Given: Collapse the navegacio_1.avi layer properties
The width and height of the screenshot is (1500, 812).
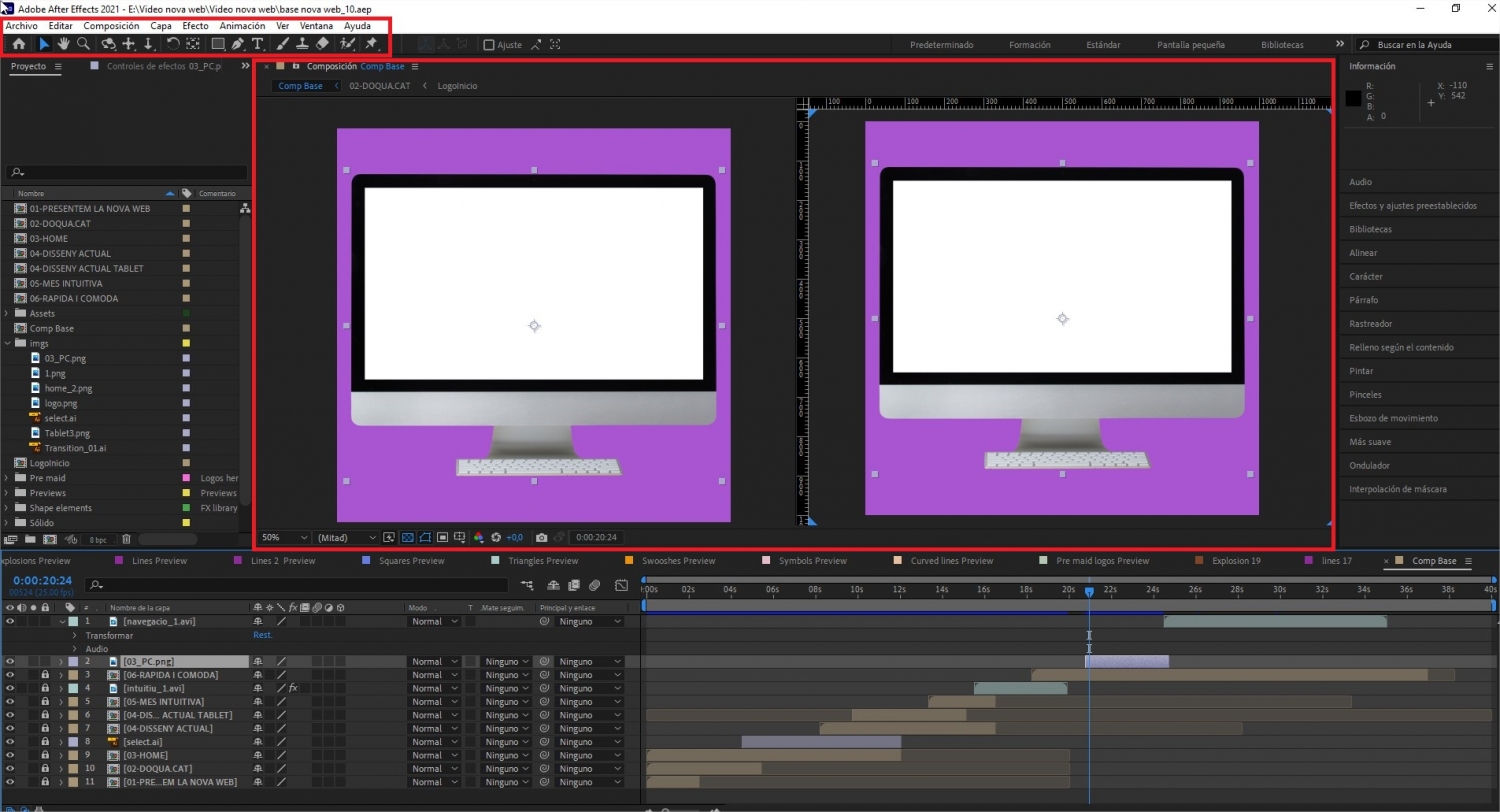Looking at the screenshot, I should point(63,621).
